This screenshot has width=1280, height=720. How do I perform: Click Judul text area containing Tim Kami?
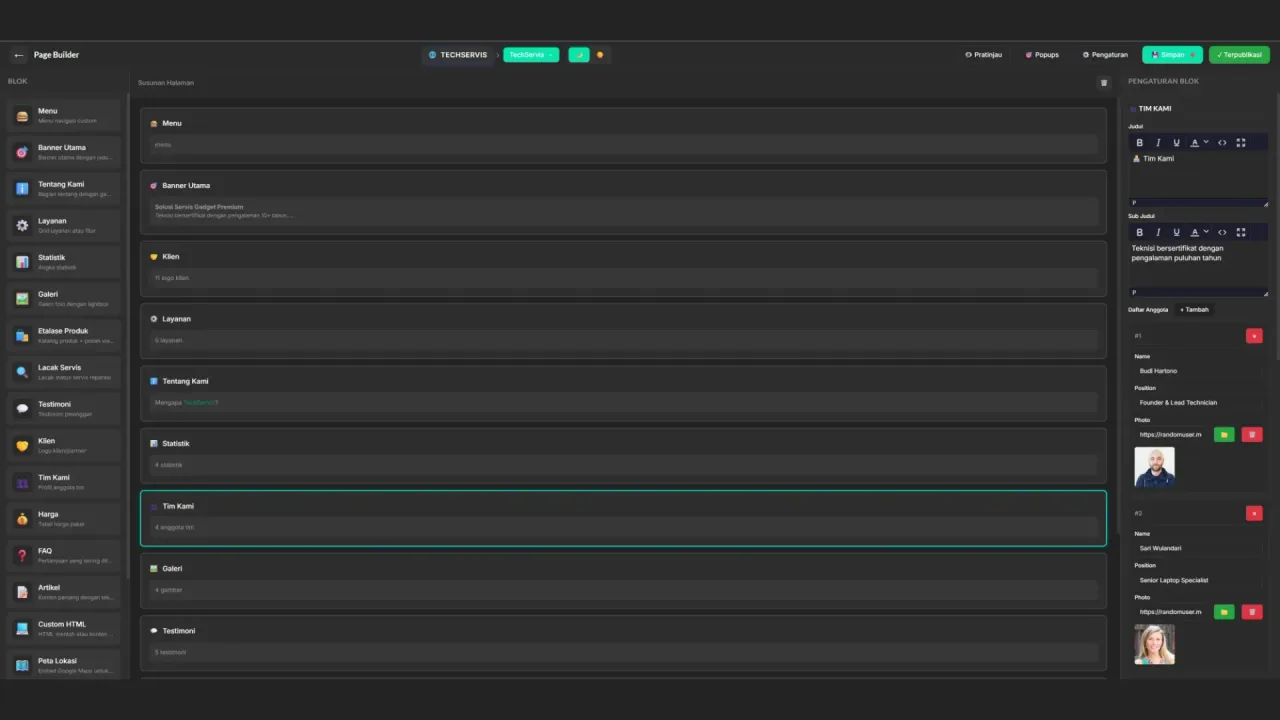pyautogui.click(x=1198, y=174)
